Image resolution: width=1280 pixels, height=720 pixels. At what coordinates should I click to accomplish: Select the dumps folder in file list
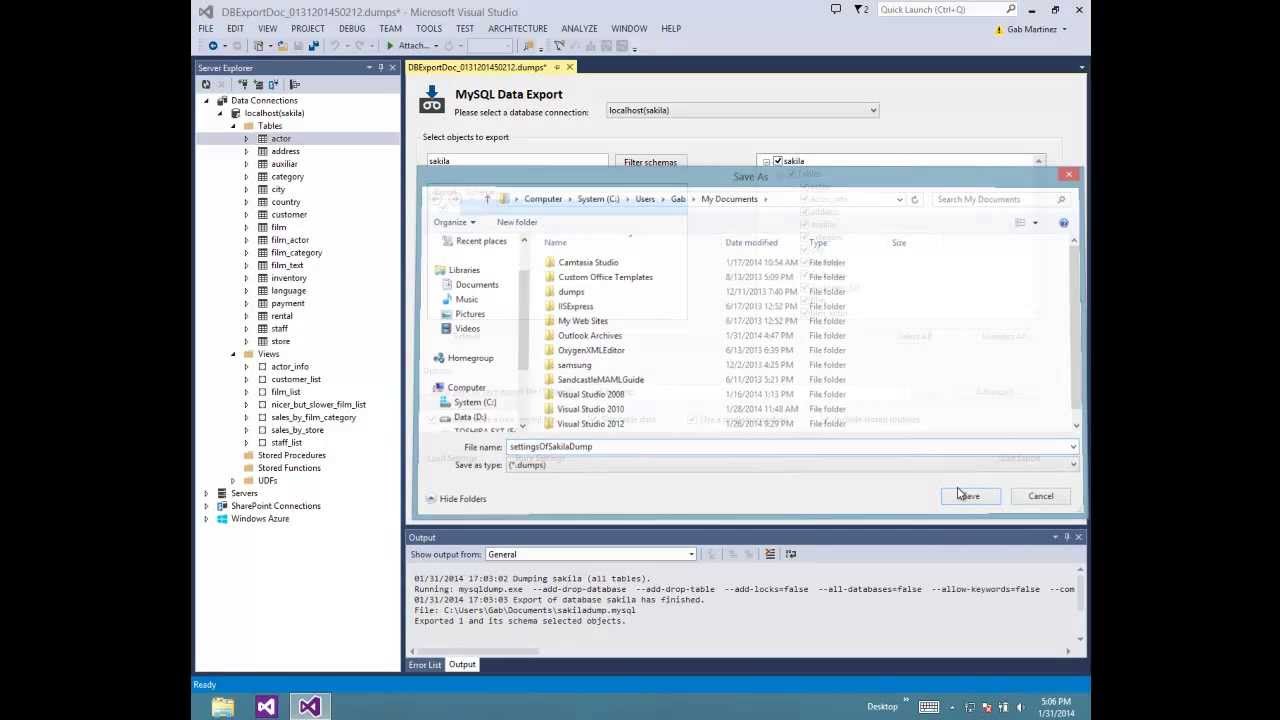(x=571, y=292)
